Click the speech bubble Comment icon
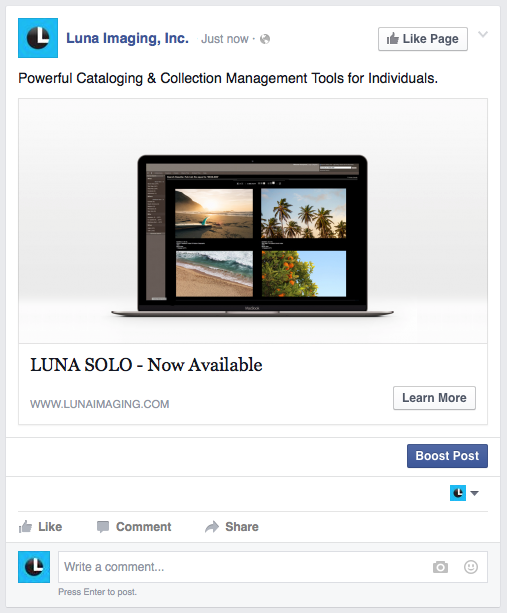Viewport: 507px width, 613px height. tap(103, 527)
